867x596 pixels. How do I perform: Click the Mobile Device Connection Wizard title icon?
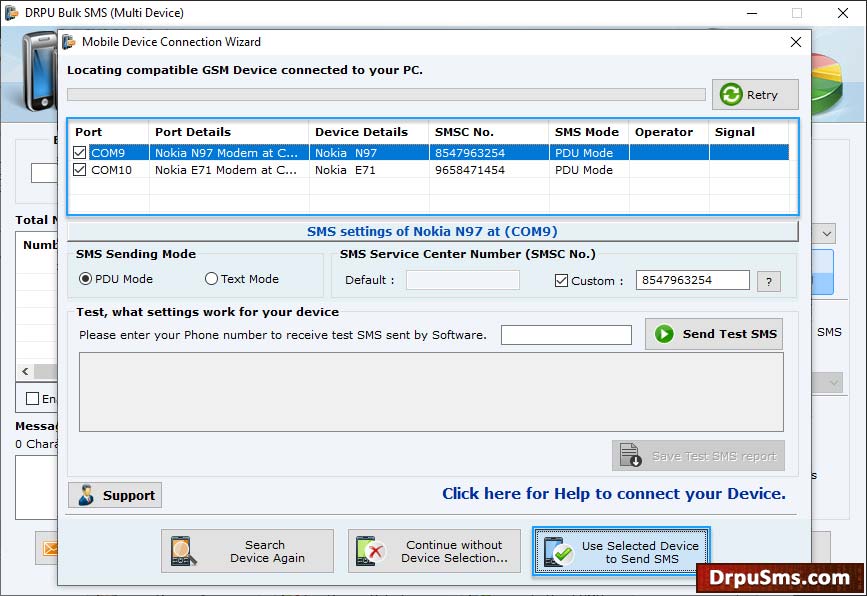pyautogui.click(x=69, y=42)
